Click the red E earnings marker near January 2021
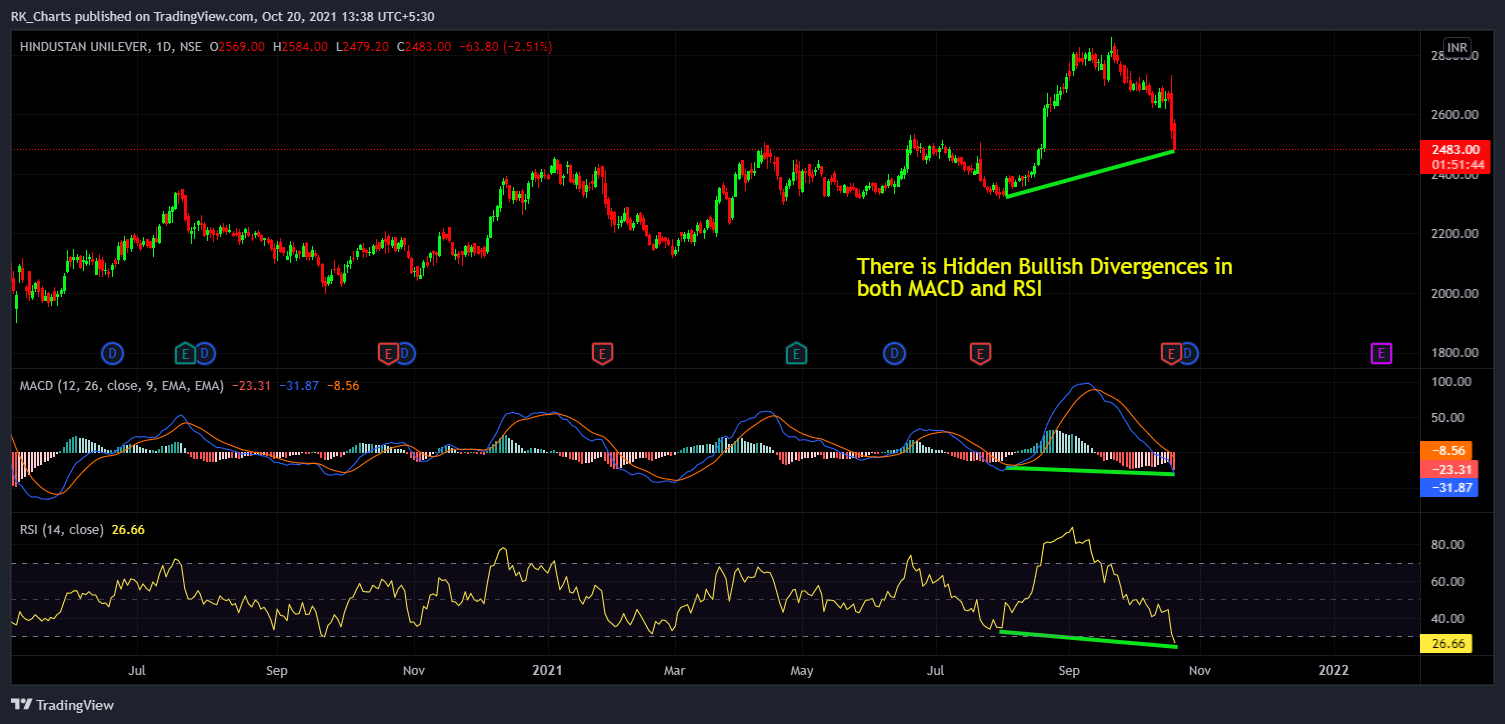This screenshot has width=1505, height=724. [x=601, y=352]
